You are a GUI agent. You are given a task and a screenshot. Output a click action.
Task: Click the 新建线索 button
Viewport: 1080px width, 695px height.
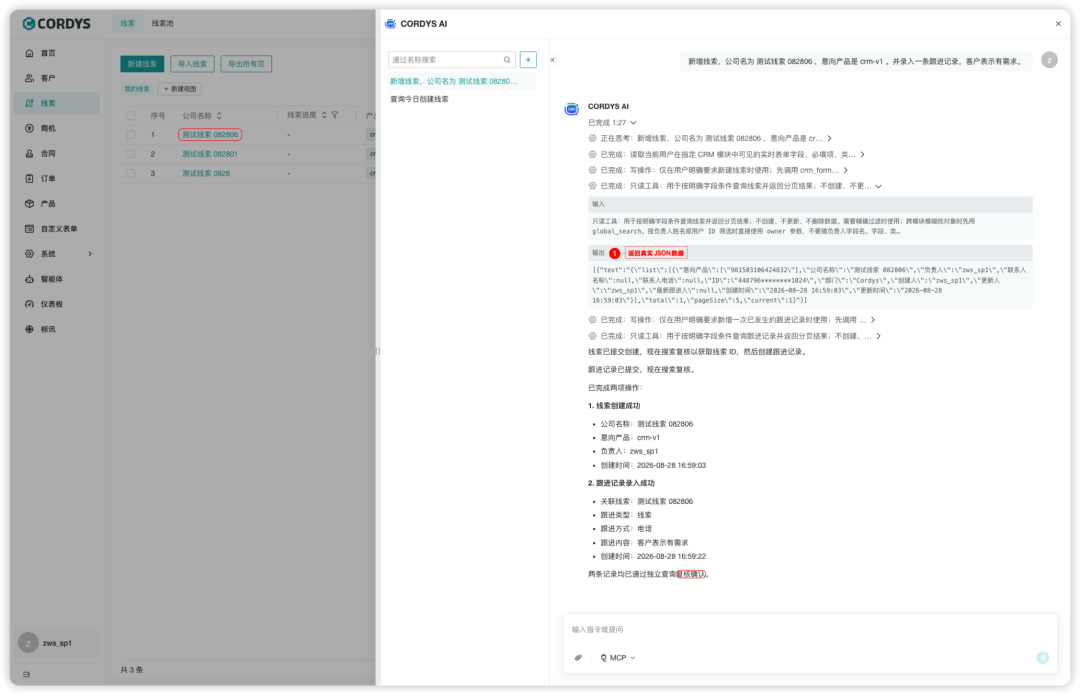point(142,64)
